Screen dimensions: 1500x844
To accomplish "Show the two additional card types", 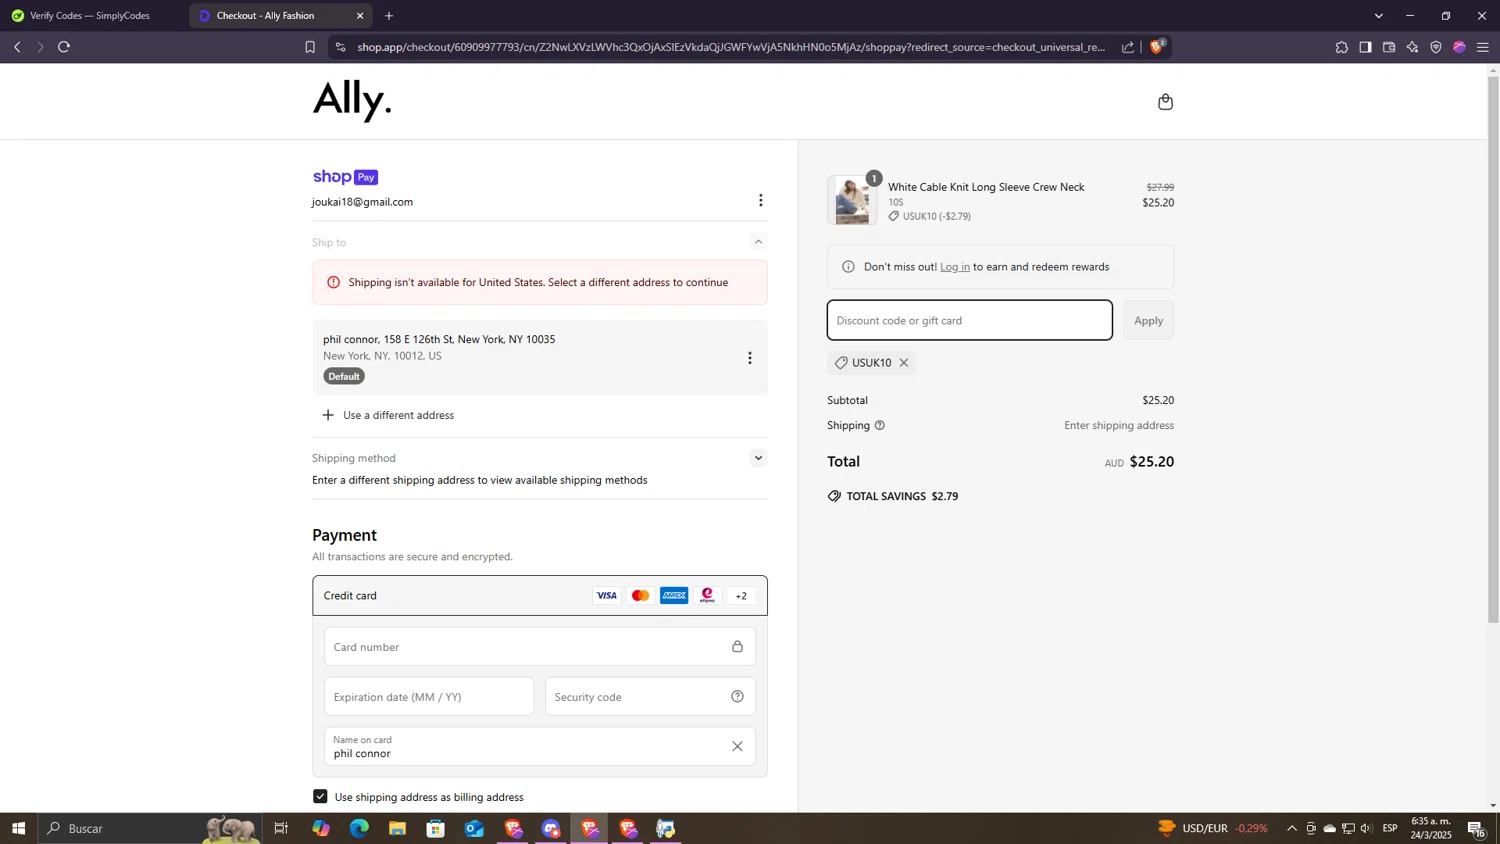I will point(741,596).
